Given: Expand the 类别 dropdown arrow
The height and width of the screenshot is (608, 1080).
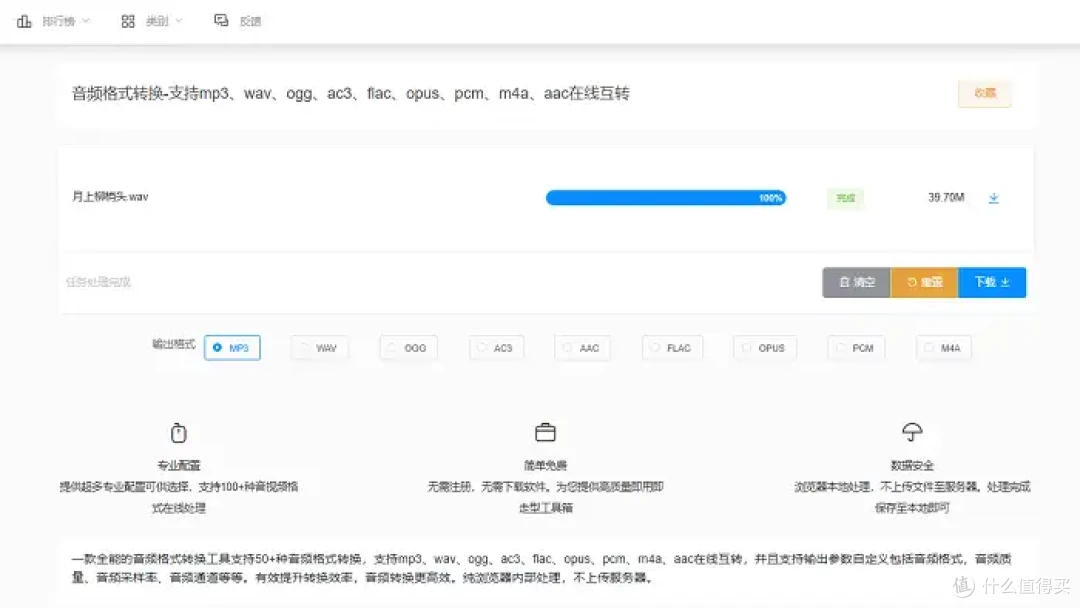Looking at the screenshot, I should click(179, 21).
